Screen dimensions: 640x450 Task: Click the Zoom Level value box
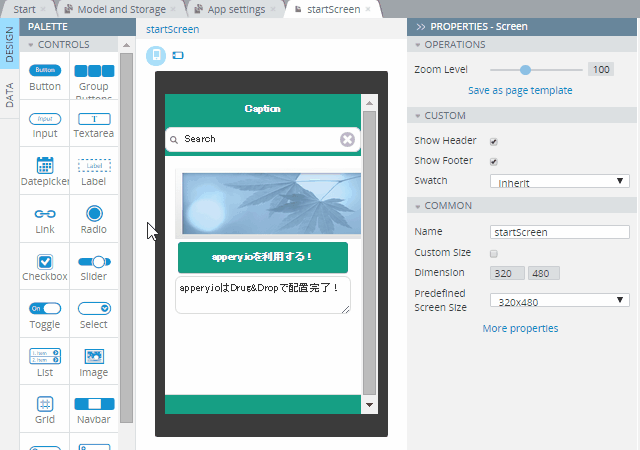(x=601, y=69)
